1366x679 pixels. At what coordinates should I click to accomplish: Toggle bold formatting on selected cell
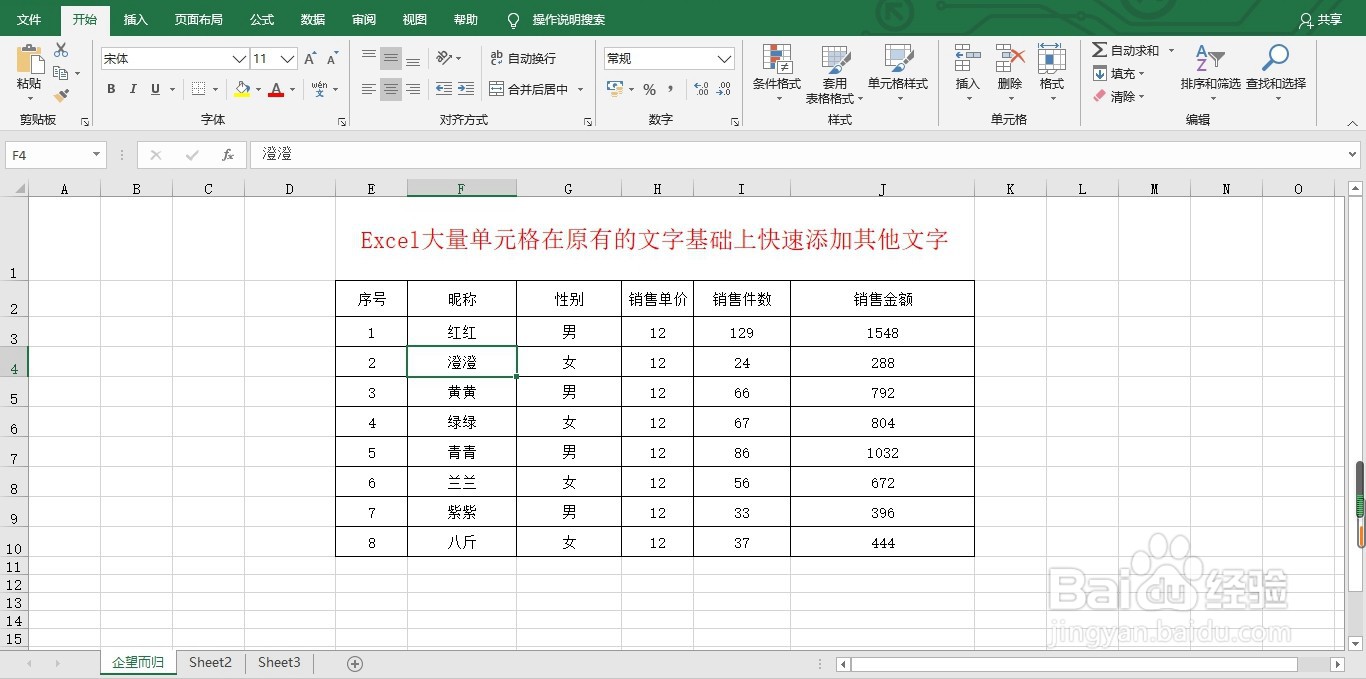pyautogui.click(x=110, y=89)
